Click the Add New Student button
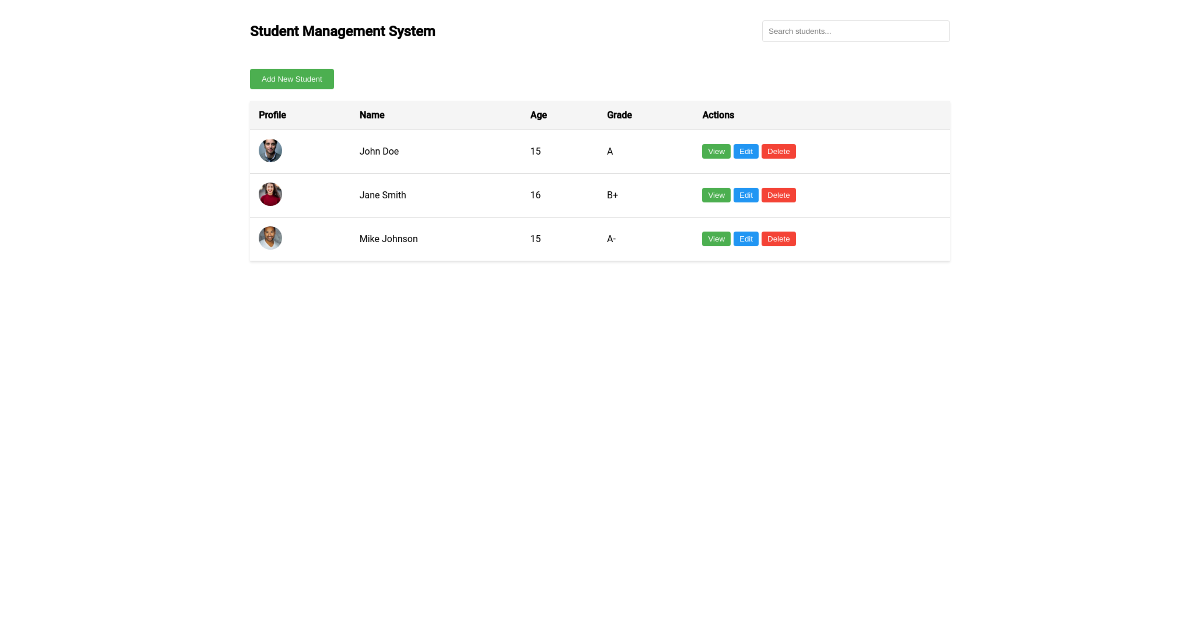The width and height of the screenshot is (1200, 630). [x=291, y=79]
